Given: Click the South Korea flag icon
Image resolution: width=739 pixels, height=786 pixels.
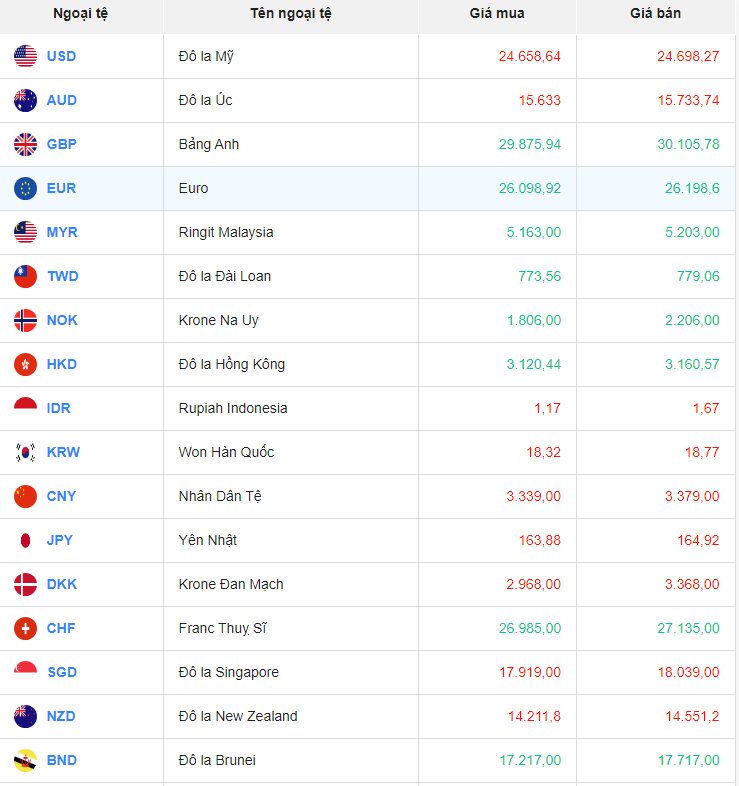Looking at the screenshot, I should (x=25, y=452).
